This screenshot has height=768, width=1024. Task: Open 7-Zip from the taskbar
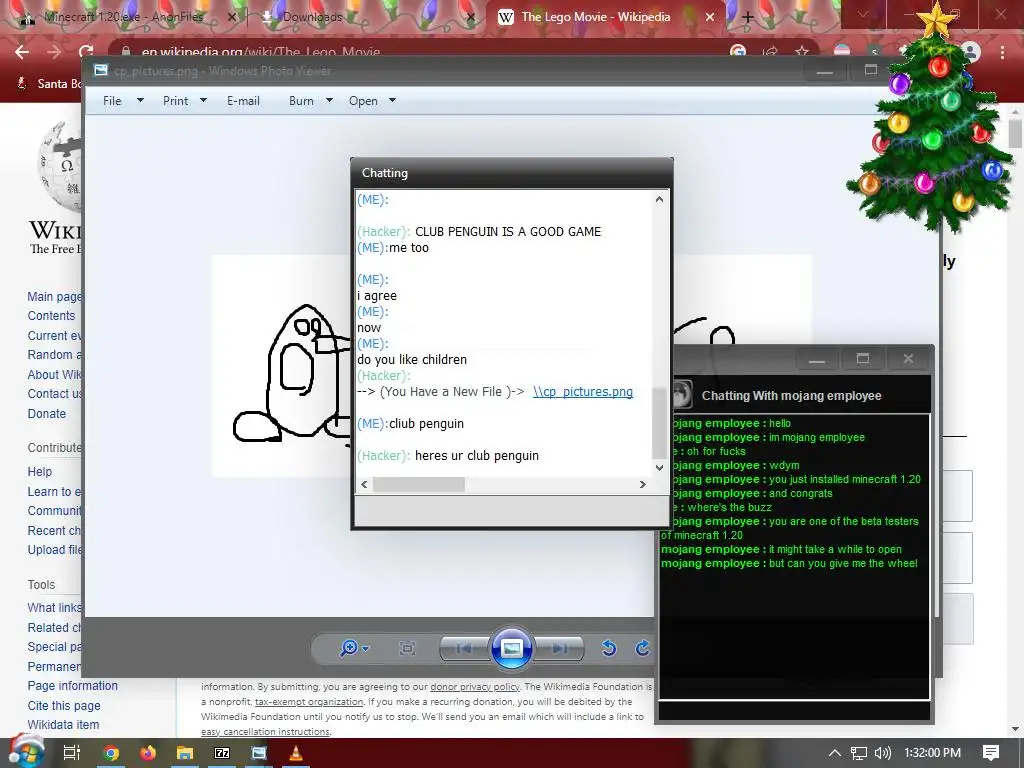222,753
